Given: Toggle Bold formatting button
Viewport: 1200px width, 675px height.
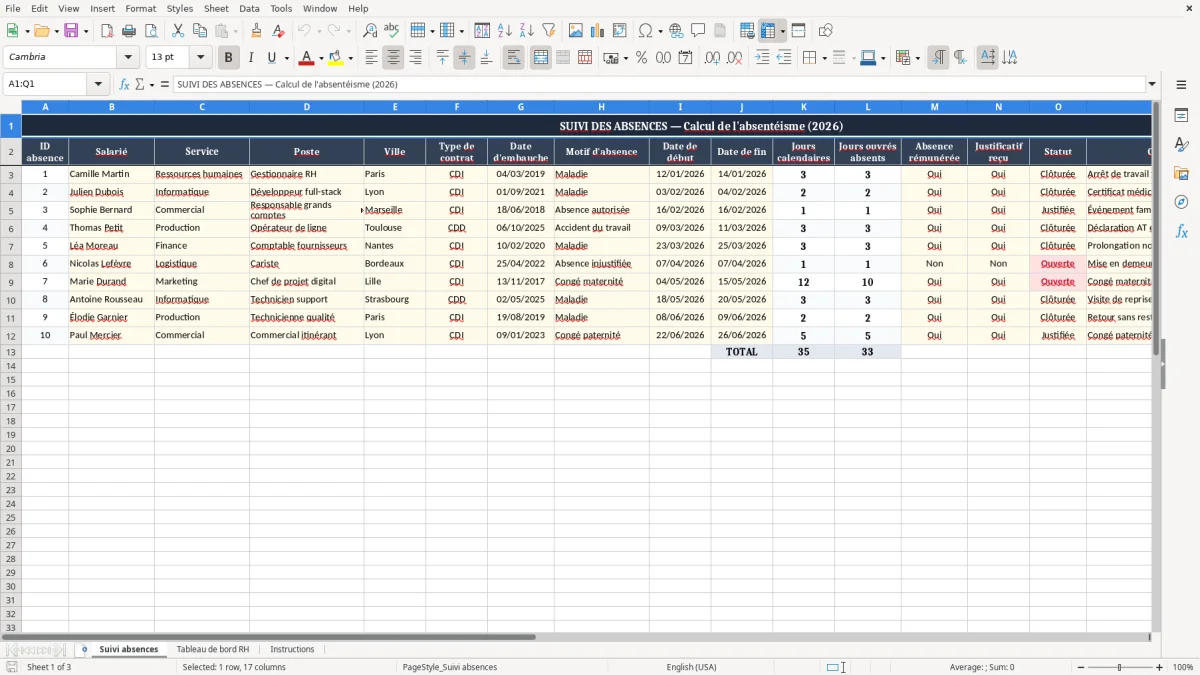Looking at the screenshot, I should (x=229, y=58).
